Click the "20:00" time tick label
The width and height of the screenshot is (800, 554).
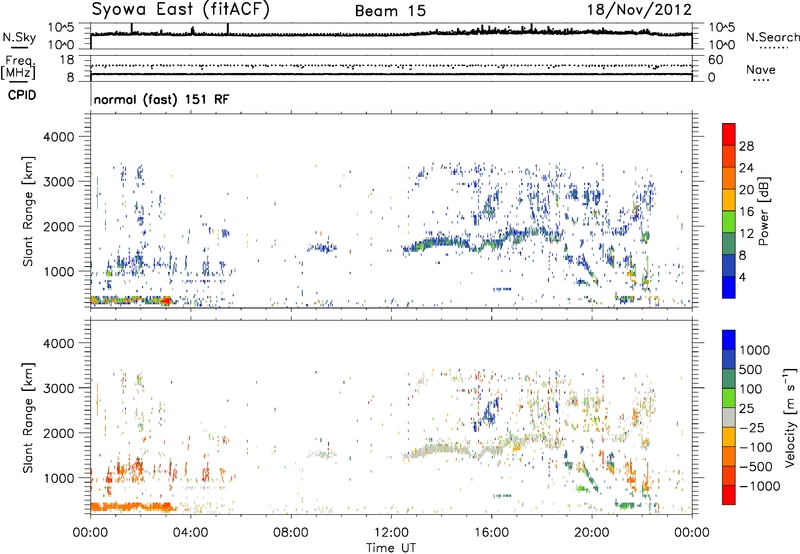click(x=591, y=533)
